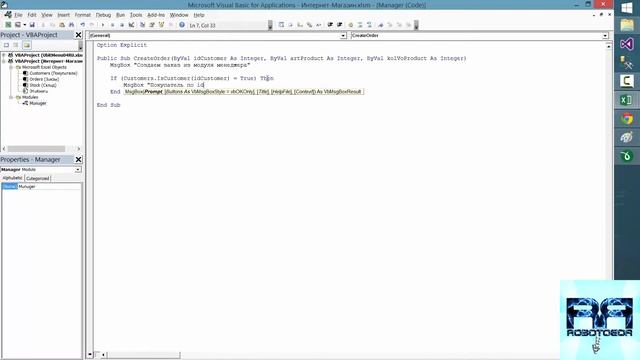
Task: Open Find with the binoculars icon
Action: pos(71,25)
